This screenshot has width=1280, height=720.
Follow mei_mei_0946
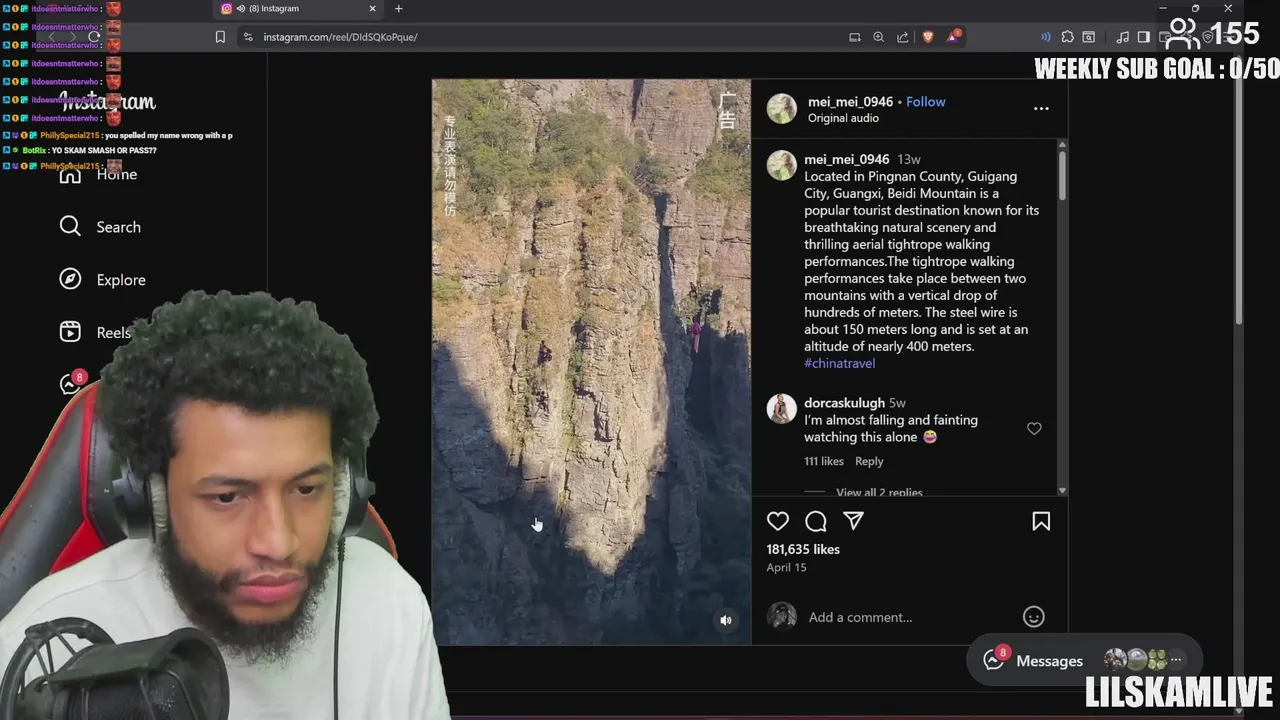(x=925, y=101)
